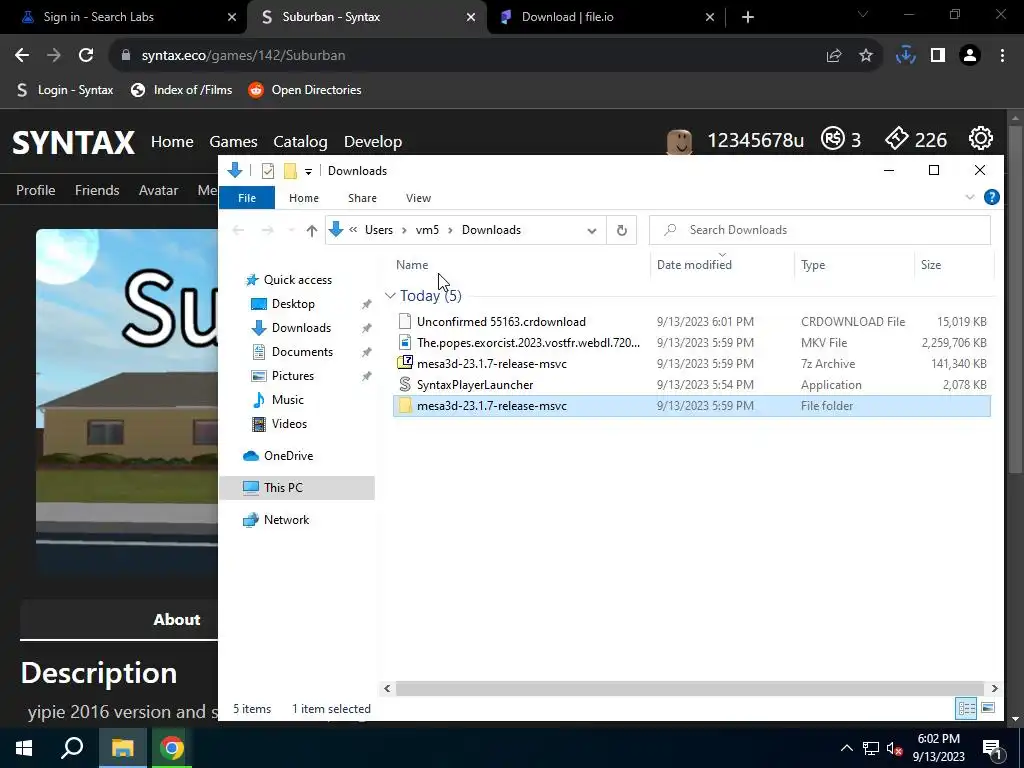
Task: Open Syntax site settings gear
Action: (981, 138)
